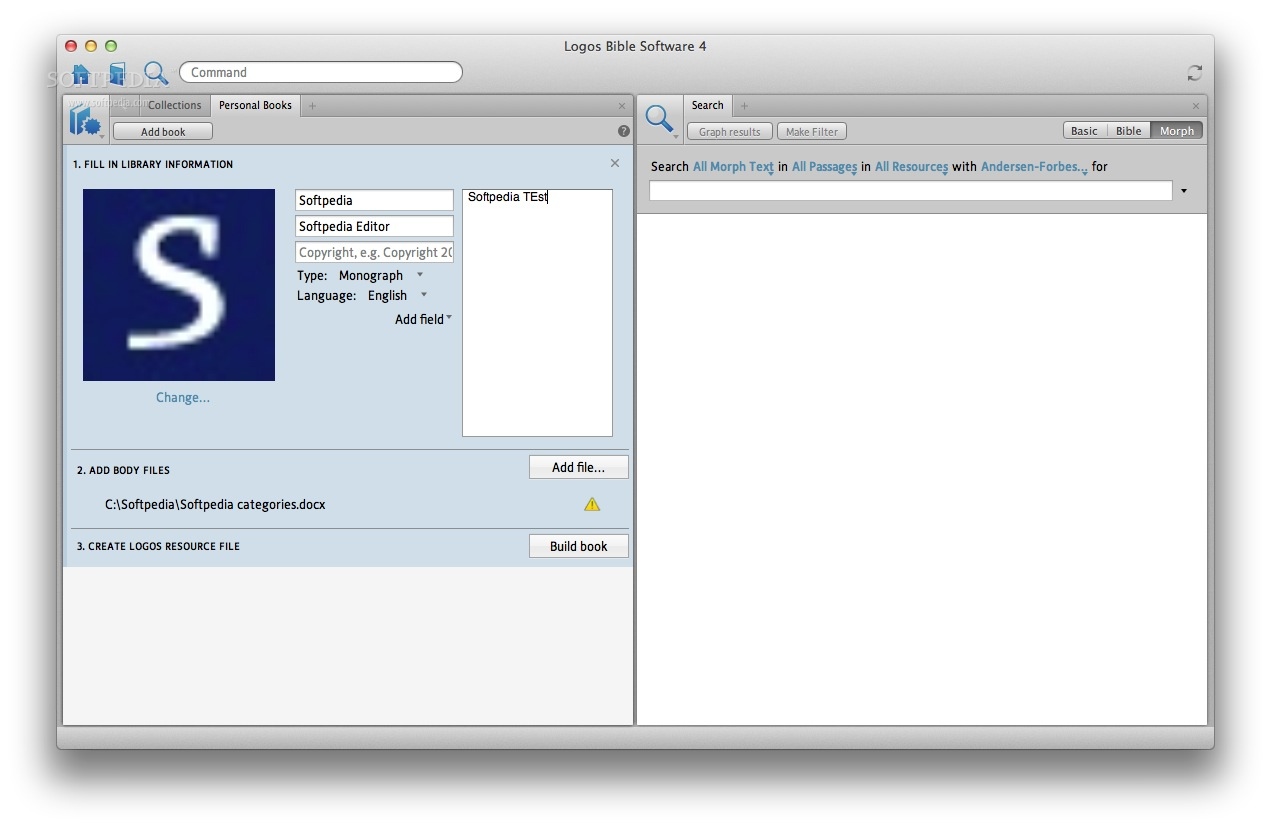
Task: Click the Home icon in the toolbar
Action: [80, 72]
